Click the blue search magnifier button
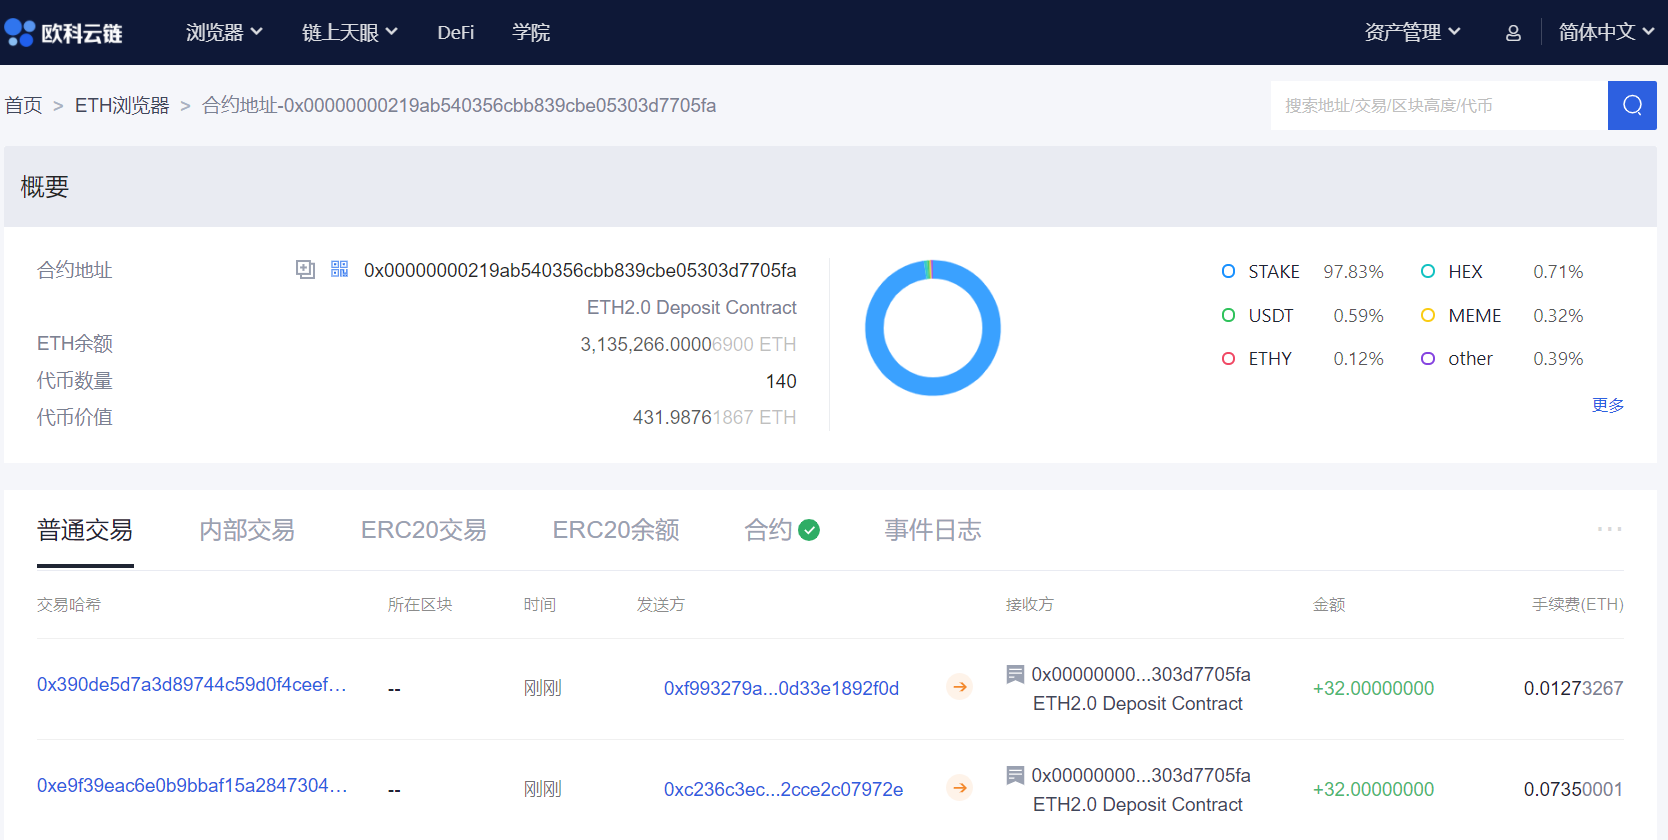Viewport: 1668px width, 840px height. tap(1632, 105)
